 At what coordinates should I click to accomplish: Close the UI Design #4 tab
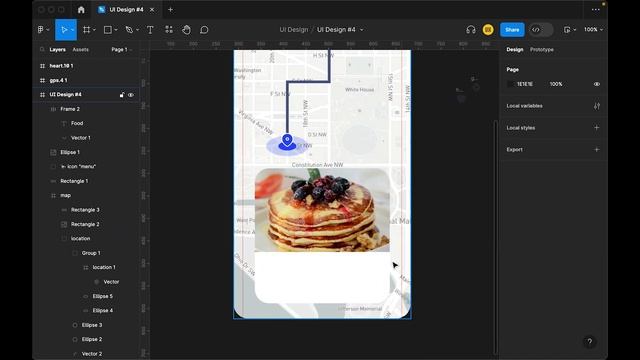(152, 9)
